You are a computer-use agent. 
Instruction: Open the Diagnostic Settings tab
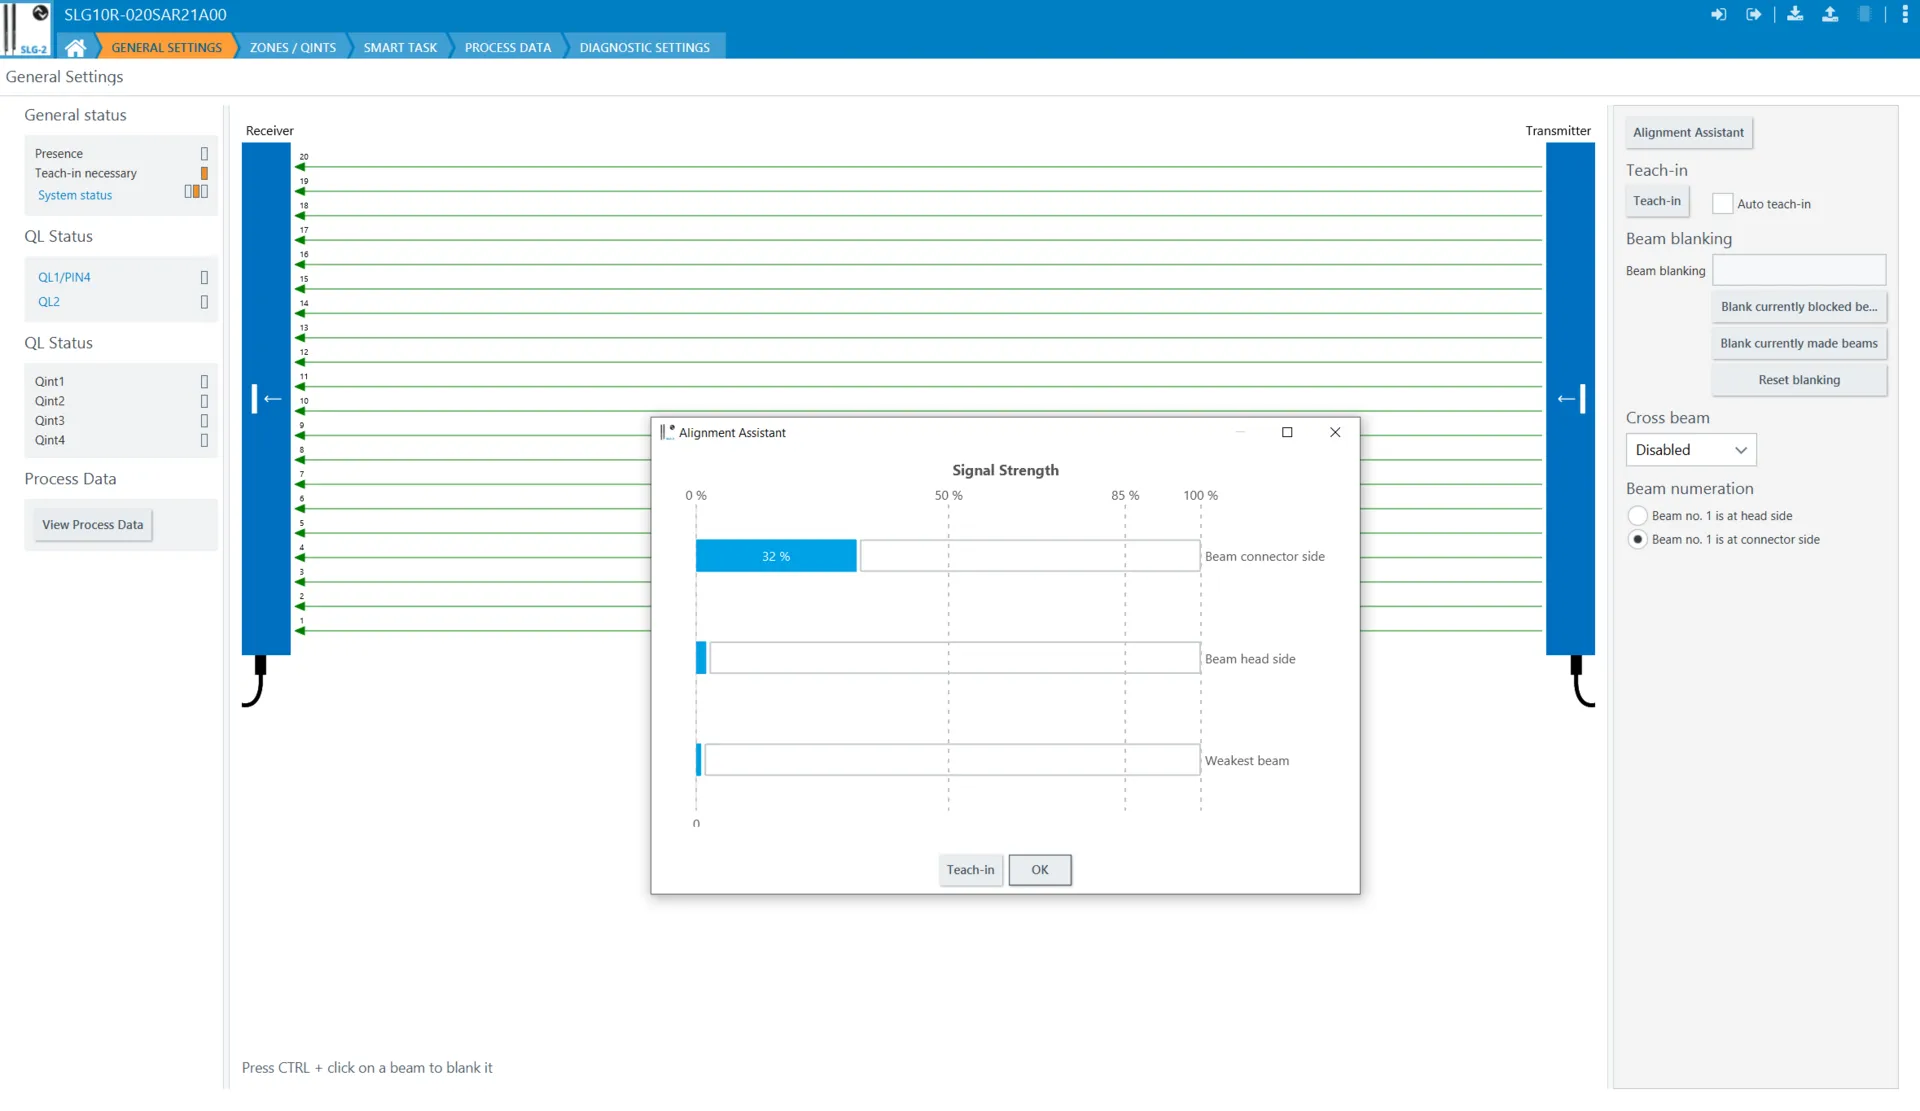click(x=644, y=47)
